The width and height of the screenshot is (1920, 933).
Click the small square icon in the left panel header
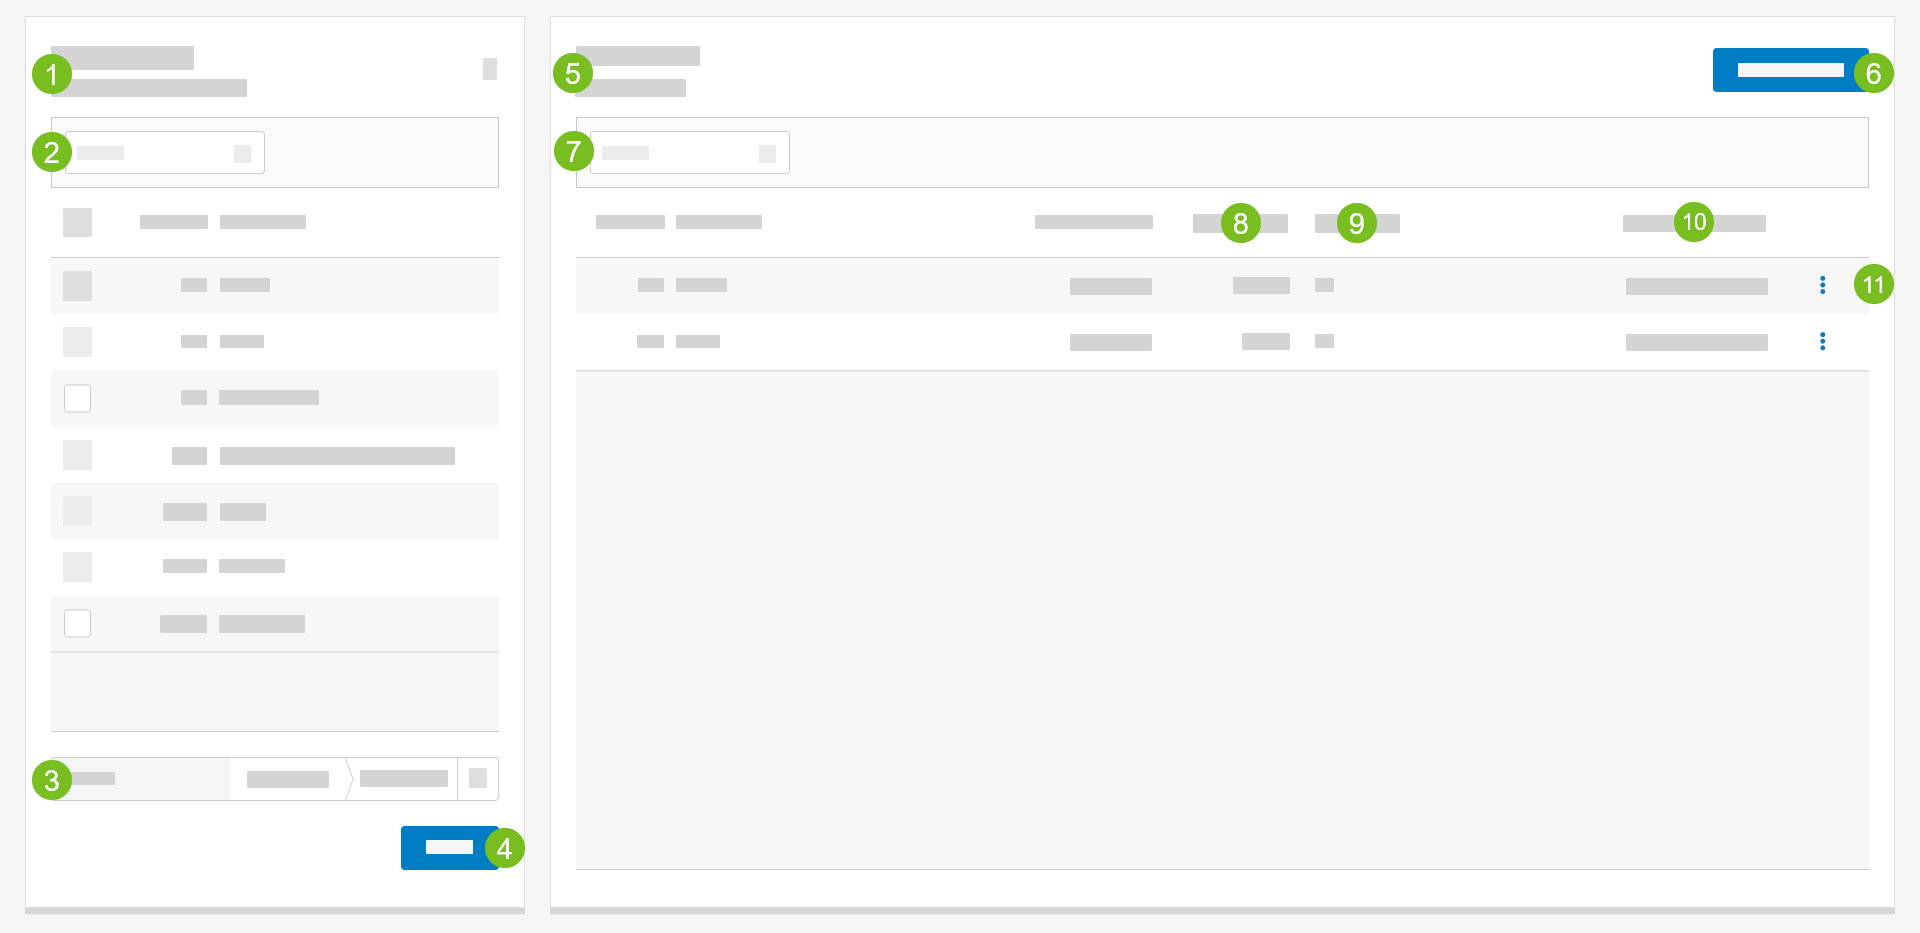pos(489,69)
